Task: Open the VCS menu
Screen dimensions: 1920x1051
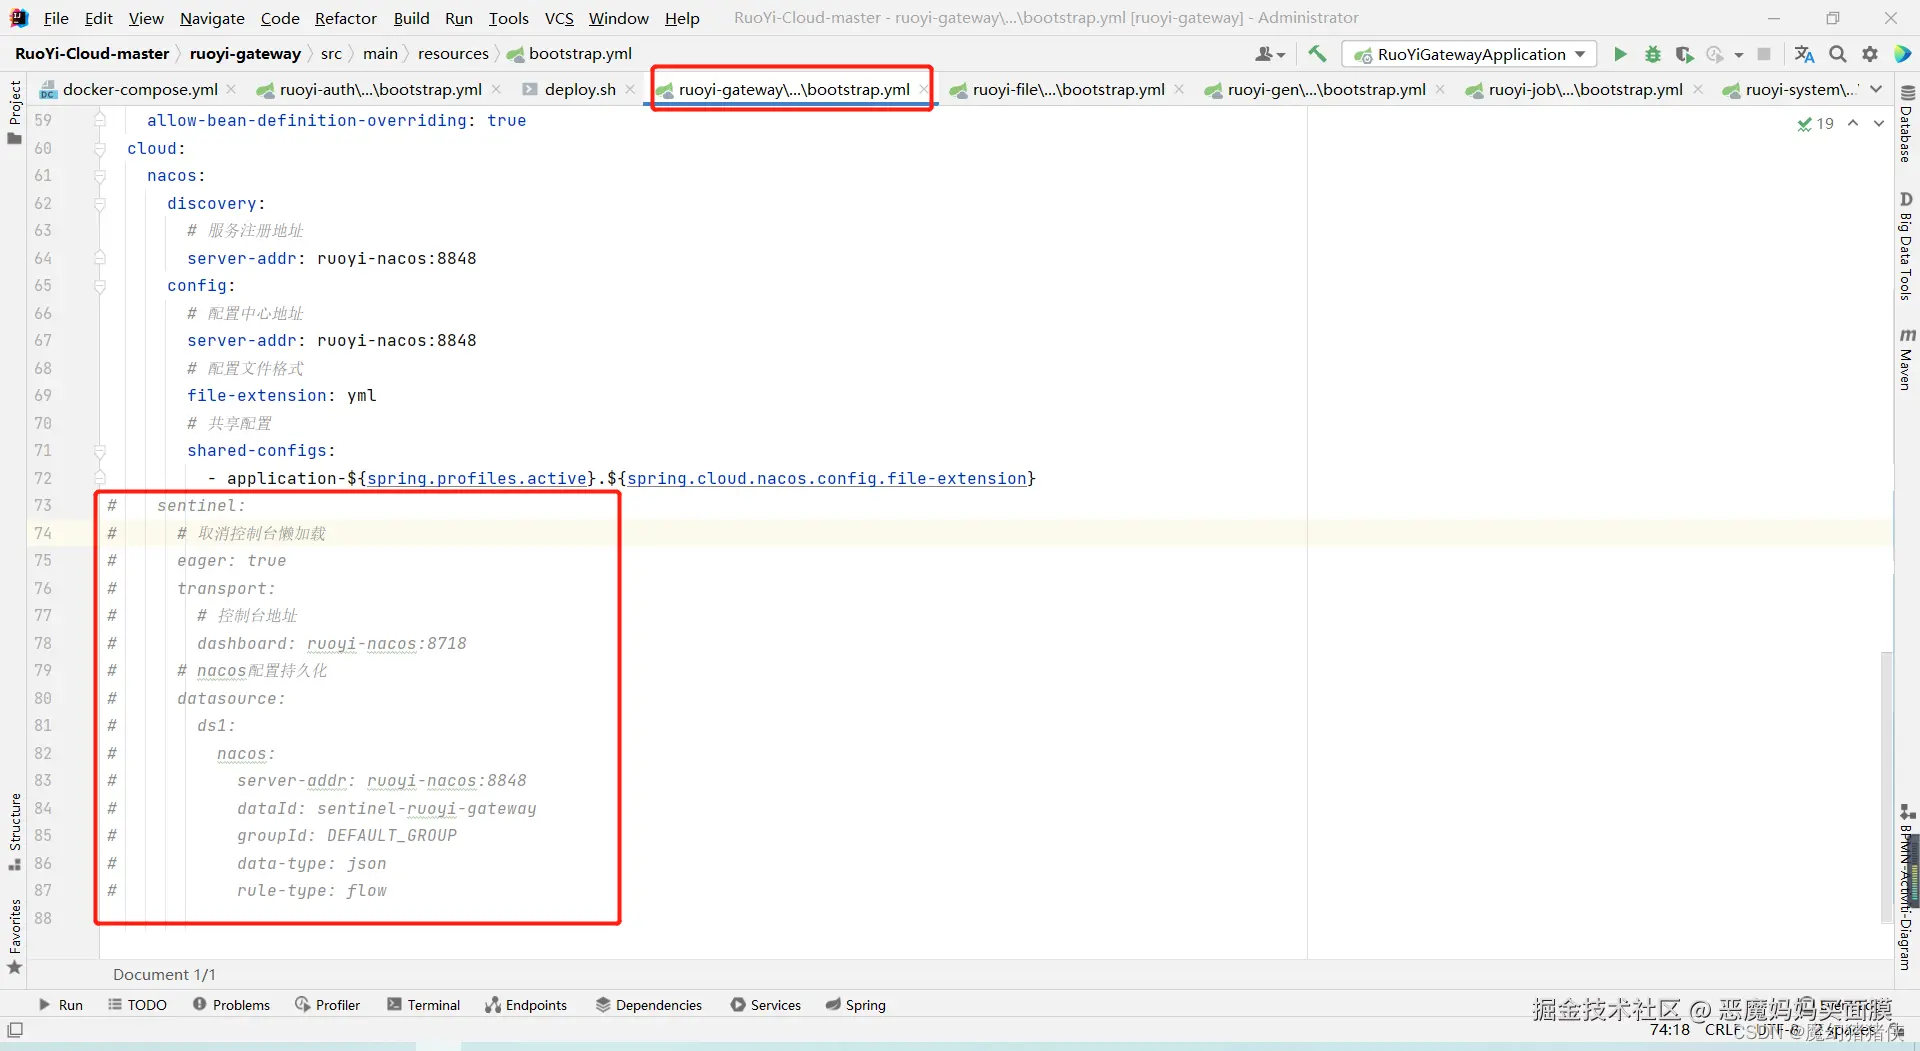Action: click(559, 18)
